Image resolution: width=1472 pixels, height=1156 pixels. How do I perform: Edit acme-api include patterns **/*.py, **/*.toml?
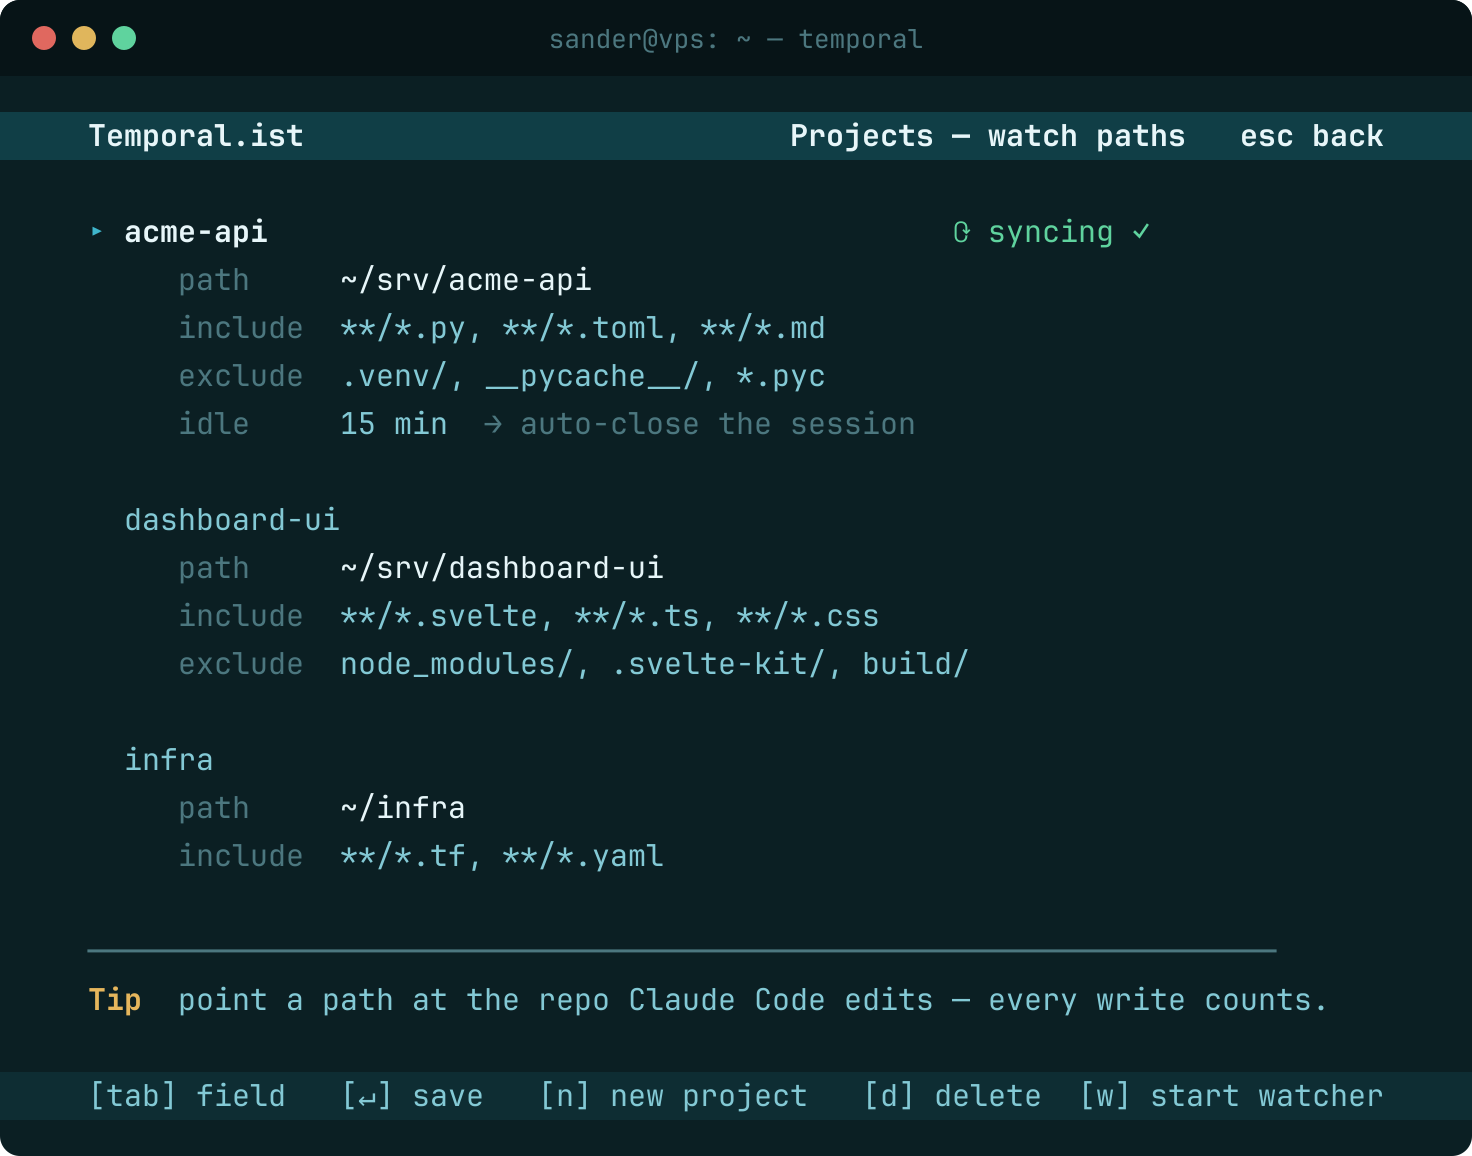[583, 328]
